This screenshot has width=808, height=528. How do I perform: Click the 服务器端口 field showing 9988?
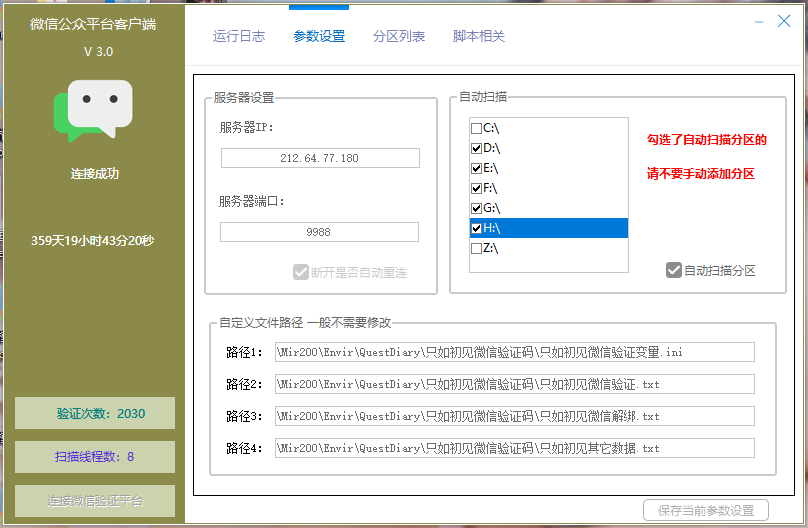(319, 232)
